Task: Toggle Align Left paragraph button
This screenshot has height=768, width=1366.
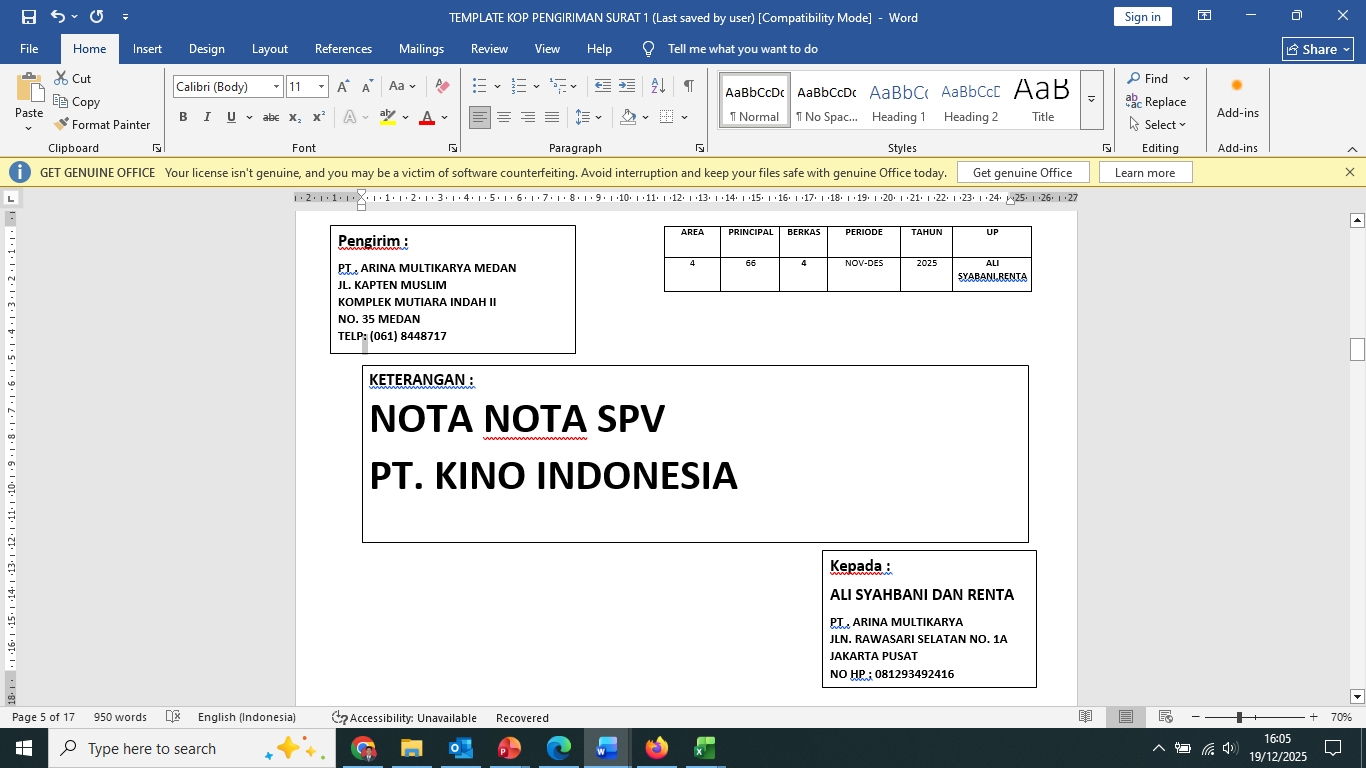Action: pyautogui.click(x=480, y=117)
